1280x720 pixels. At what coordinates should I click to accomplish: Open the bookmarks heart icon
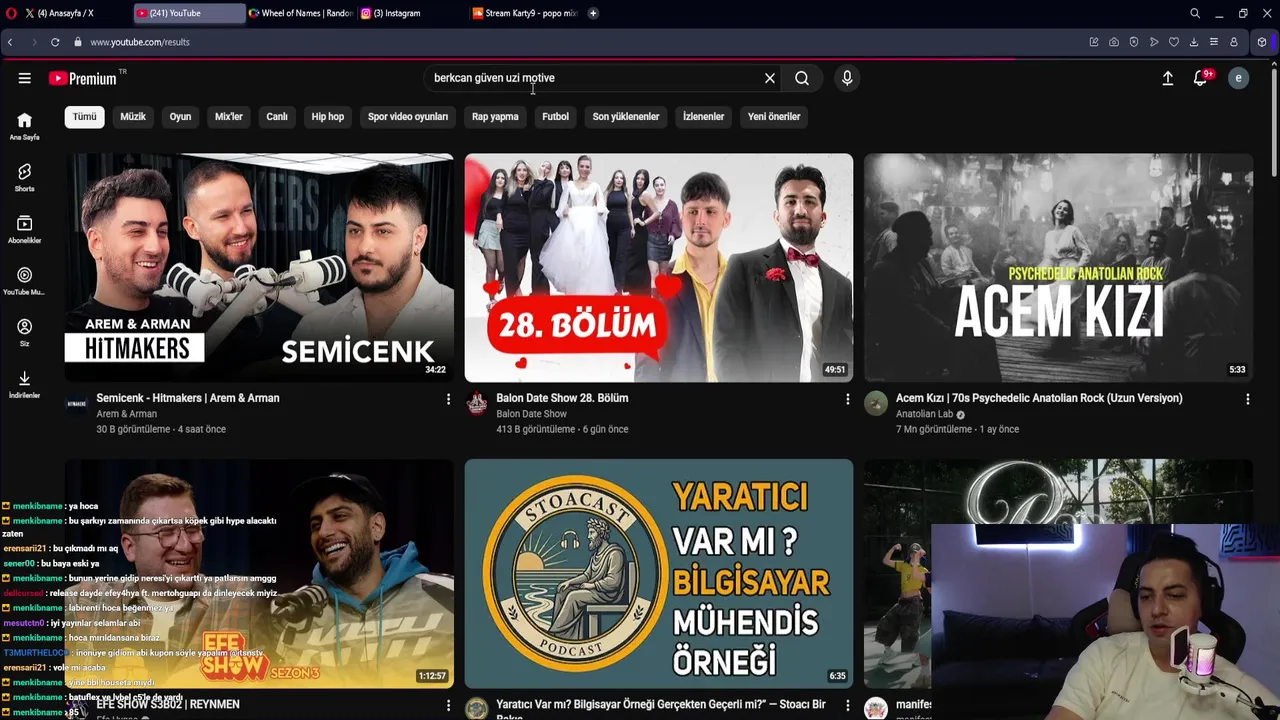click(x=1174, y=42)
